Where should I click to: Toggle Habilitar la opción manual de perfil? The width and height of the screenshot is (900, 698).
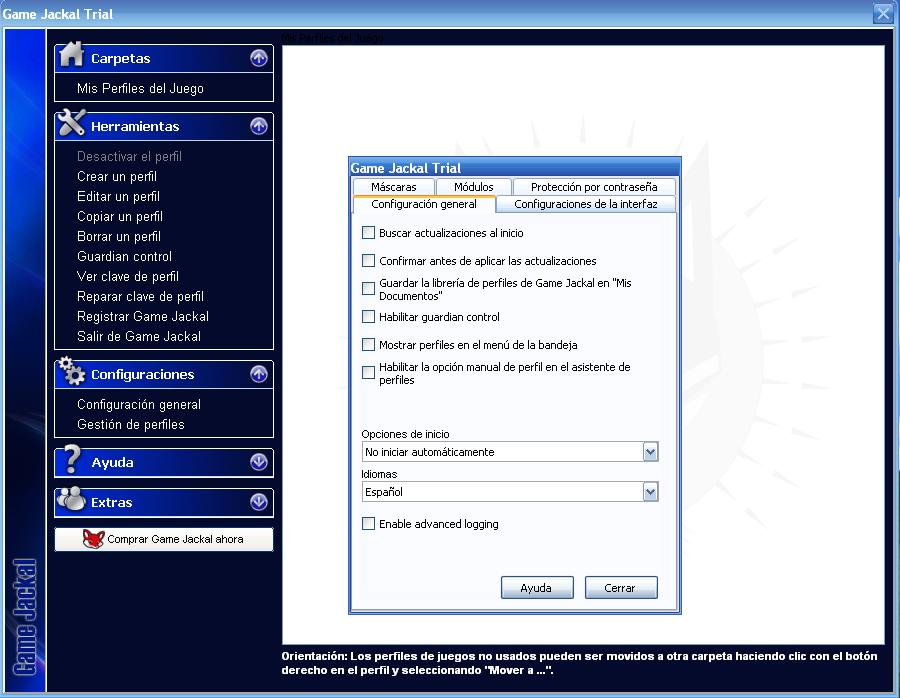[368, 373]
